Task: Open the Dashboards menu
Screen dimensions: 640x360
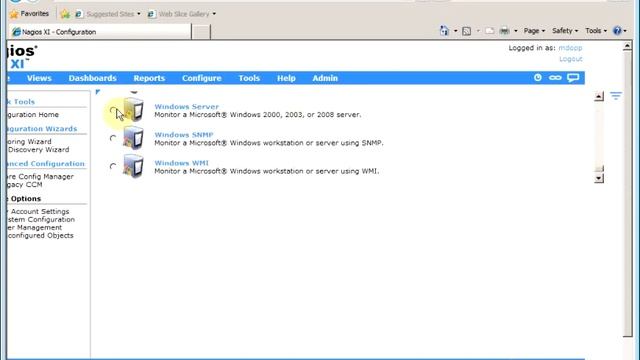Action: tap(93, 78)
